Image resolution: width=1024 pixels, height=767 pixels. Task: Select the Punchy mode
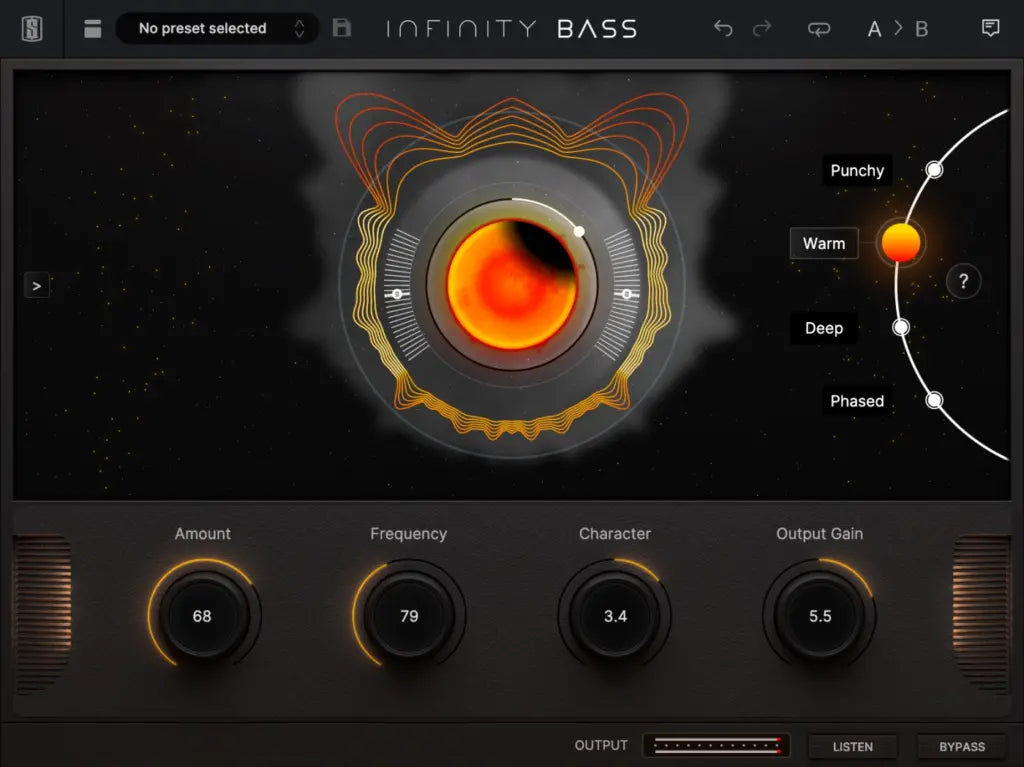pyautogui.click(x=857, y=171)
